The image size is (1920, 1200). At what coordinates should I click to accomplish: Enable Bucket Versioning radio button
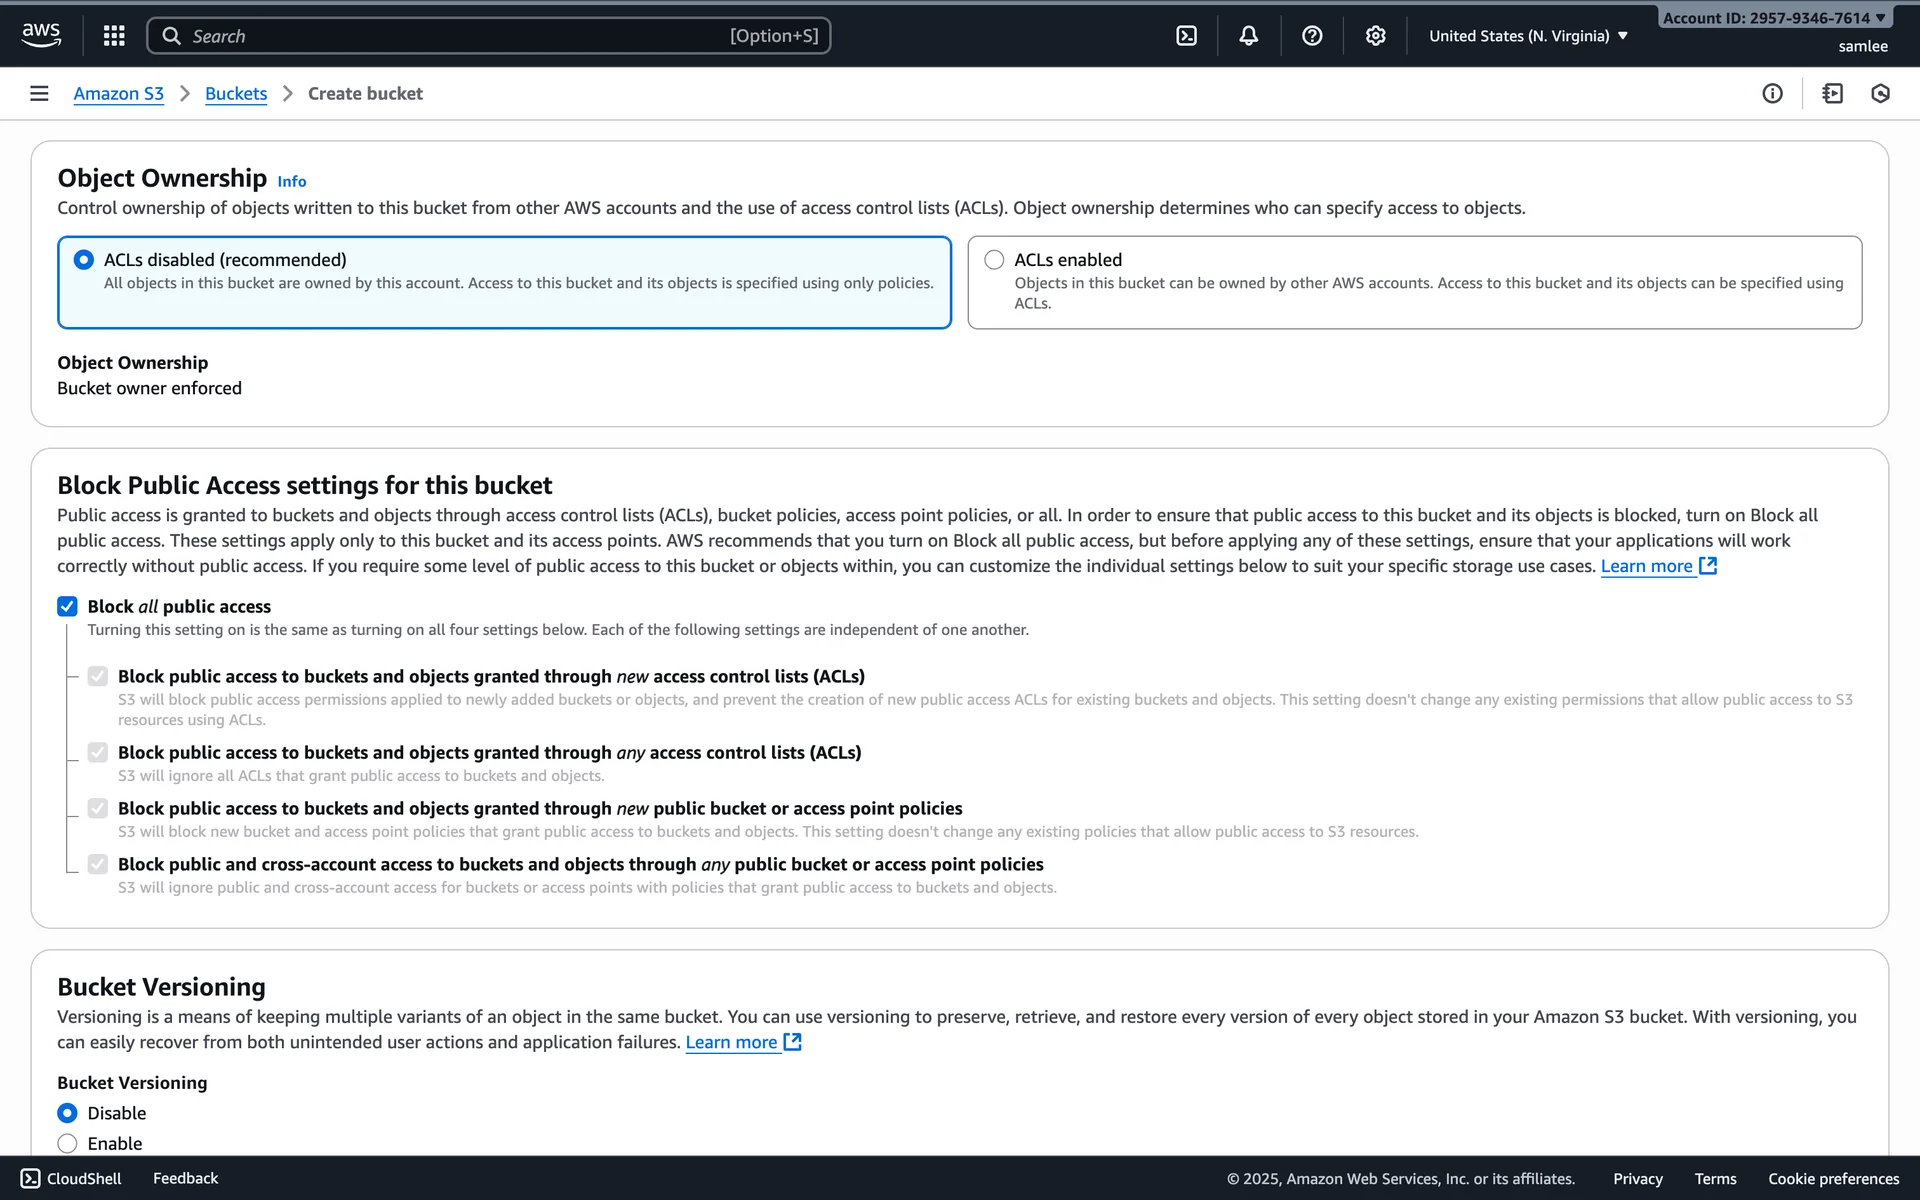67,1143
